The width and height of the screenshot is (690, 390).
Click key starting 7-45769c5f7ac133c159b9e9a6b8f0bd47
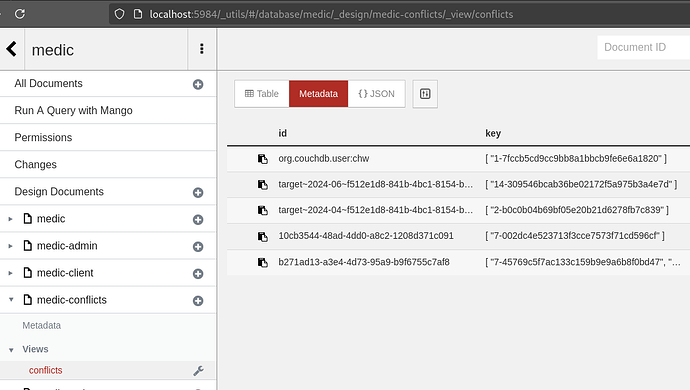[x=583, y=262]
